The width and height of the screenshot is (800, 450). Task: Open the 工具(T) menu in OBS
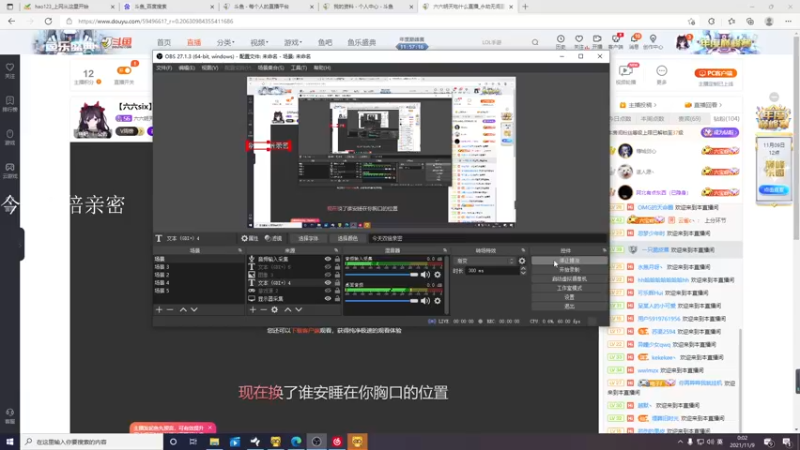tap(298, 67)
